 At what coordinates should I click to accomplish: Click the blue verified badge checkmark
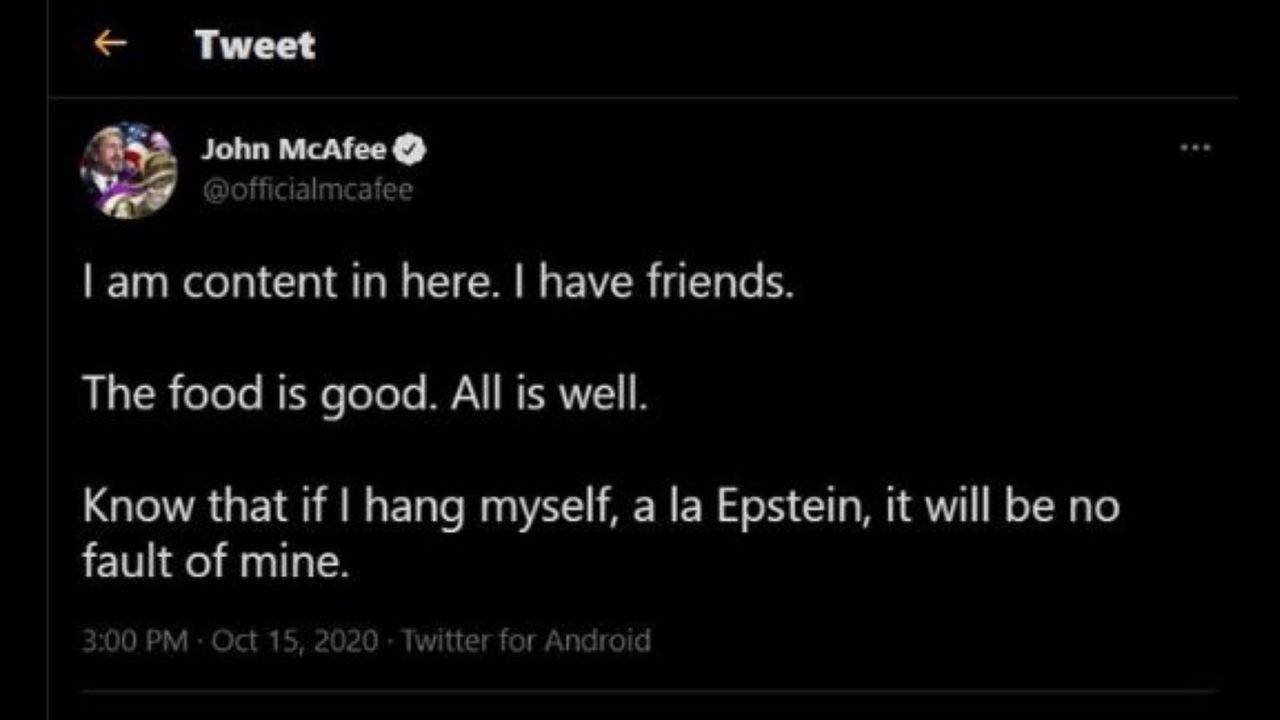410,150
